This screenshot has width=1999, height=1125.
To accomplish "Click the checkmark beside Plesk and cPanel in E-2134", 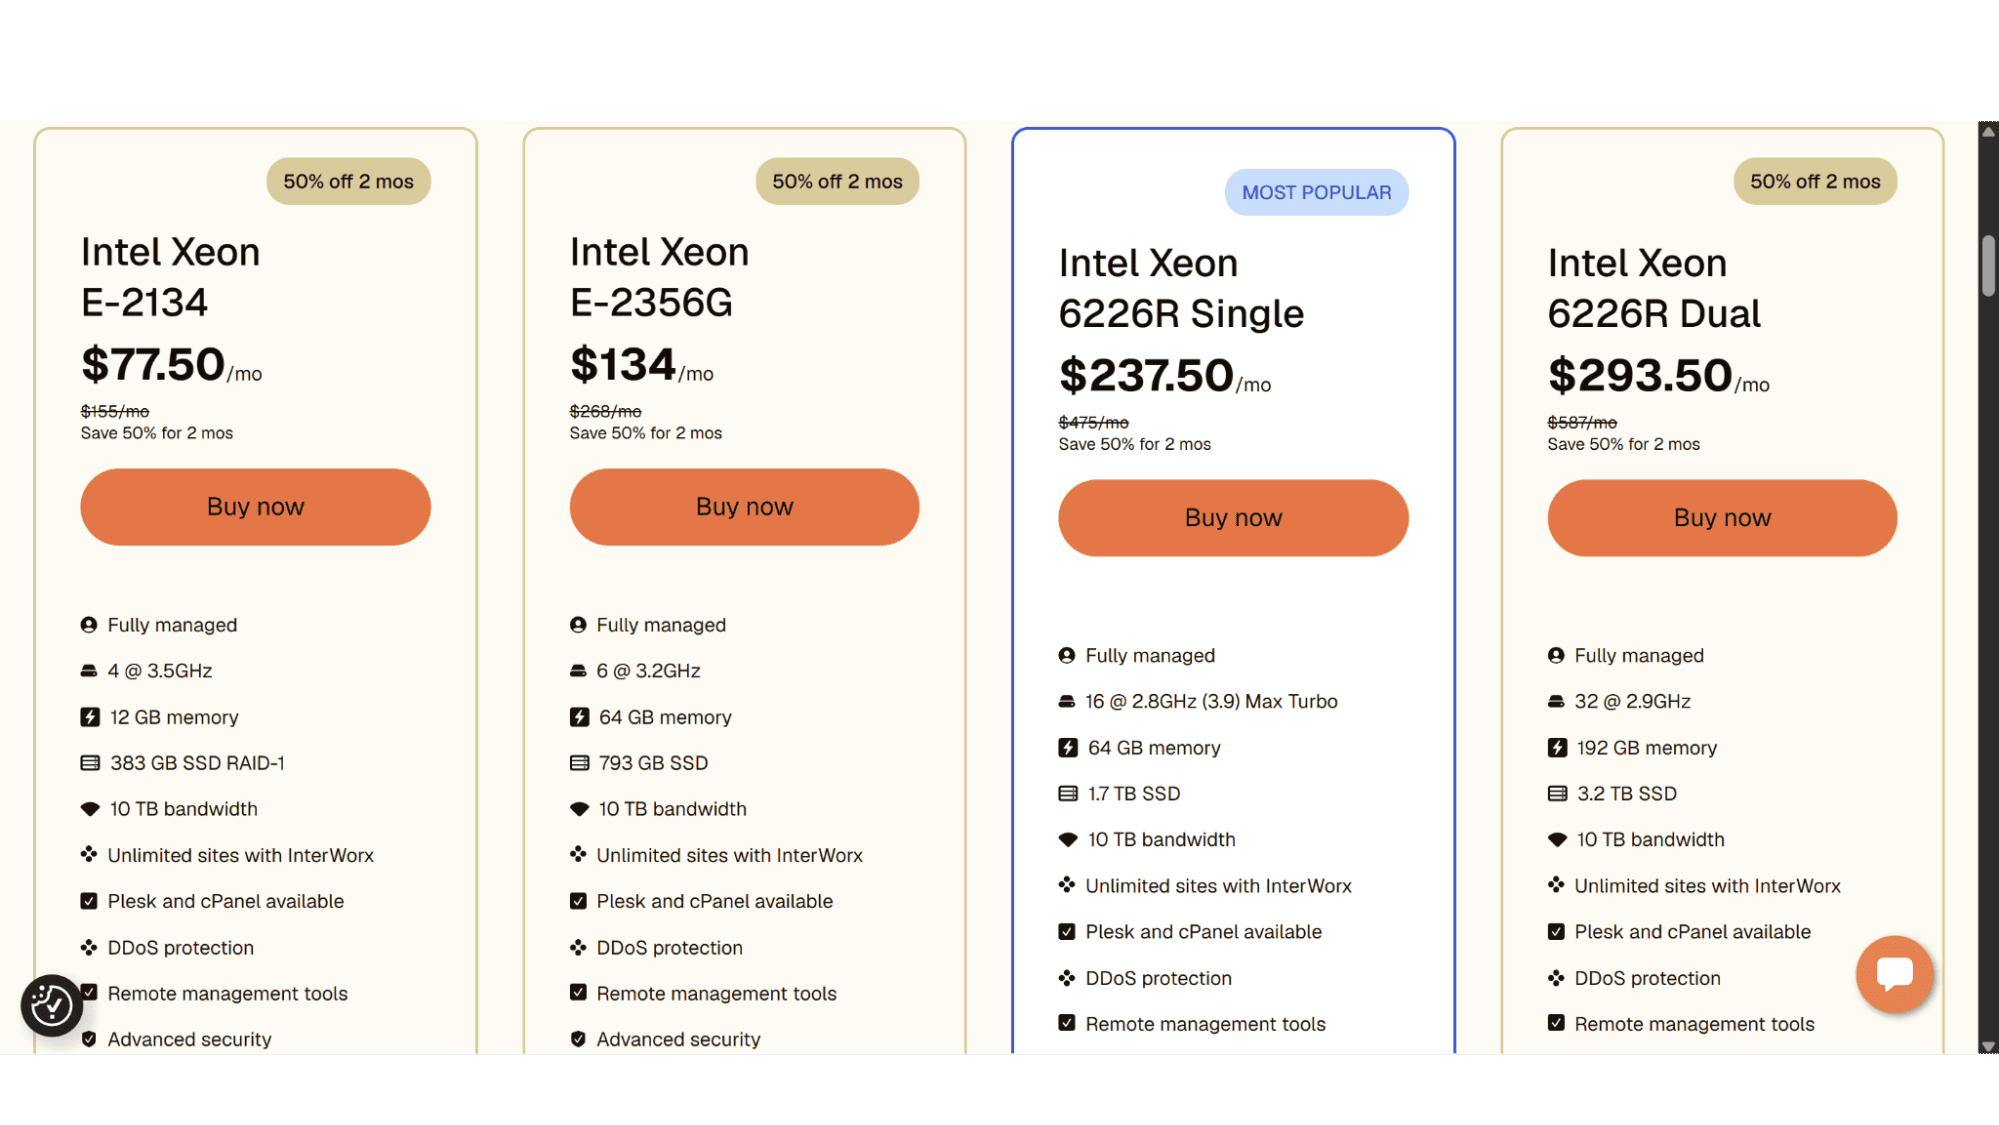I will point(89,901).
